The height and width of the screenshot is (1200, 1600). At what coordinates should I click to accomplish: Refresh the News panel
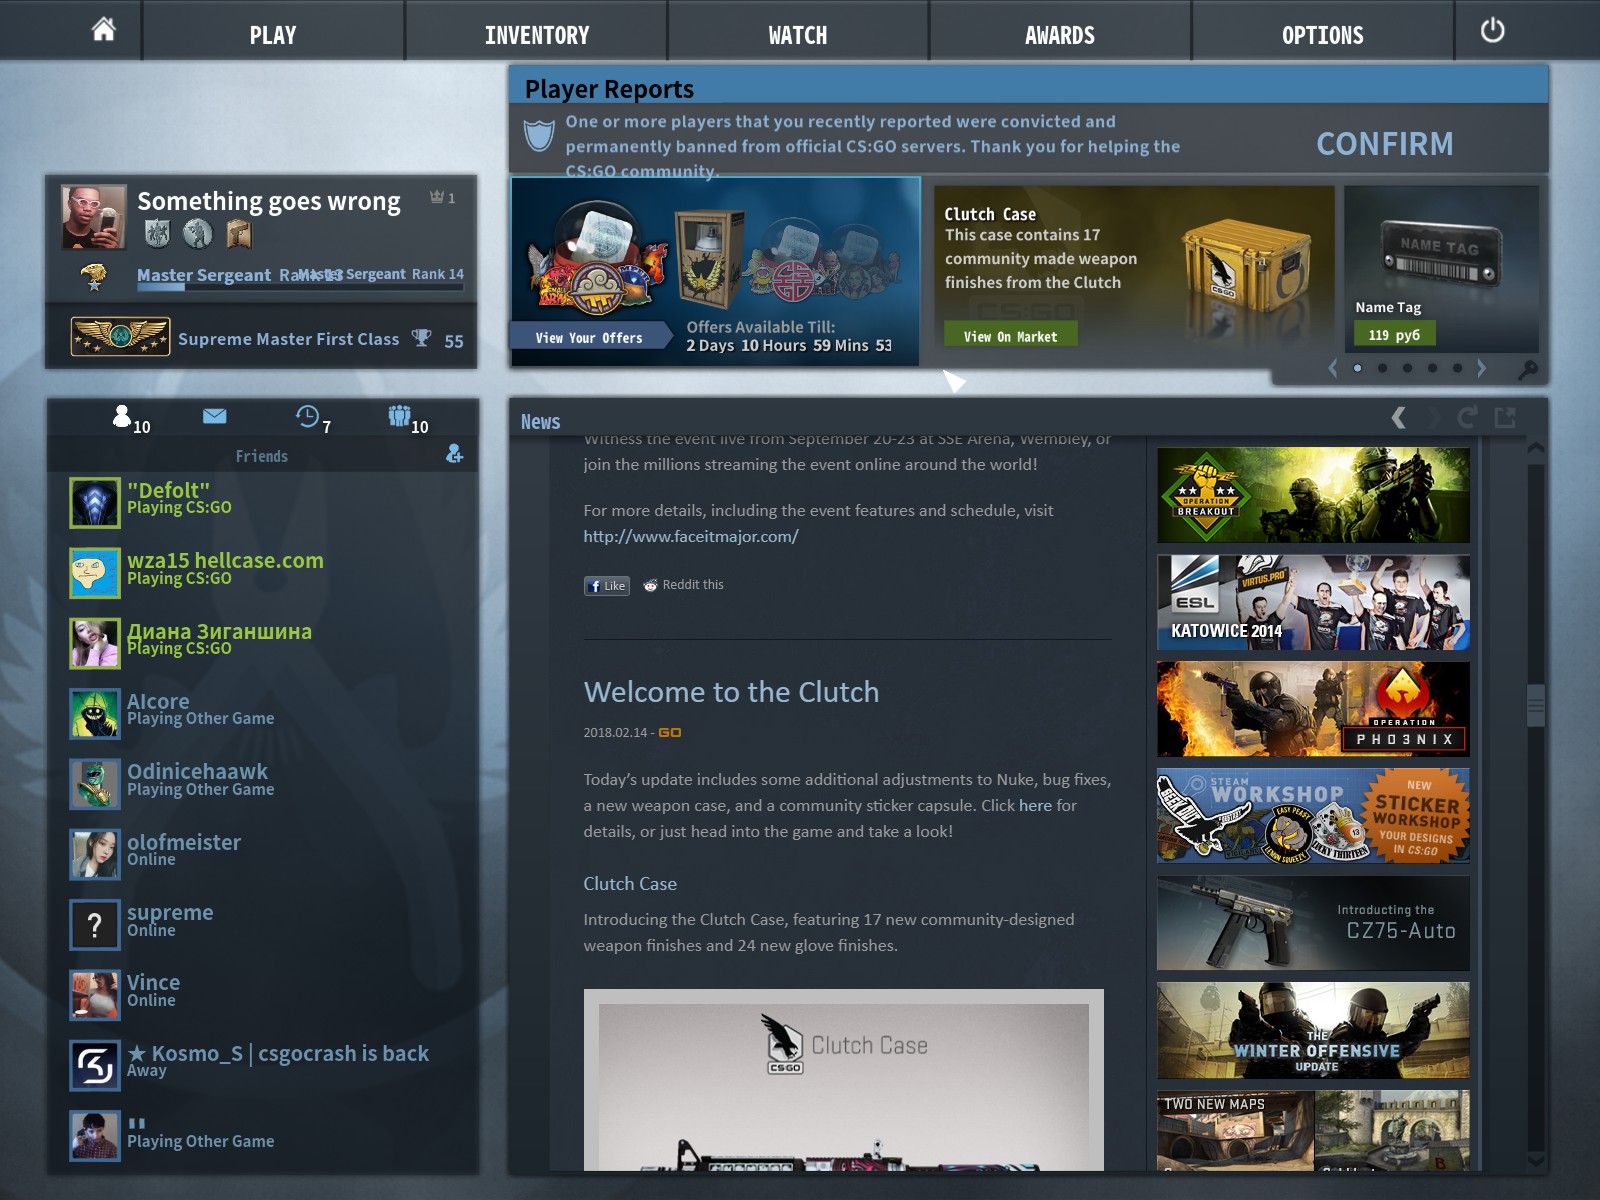[x=1467, y=417]
